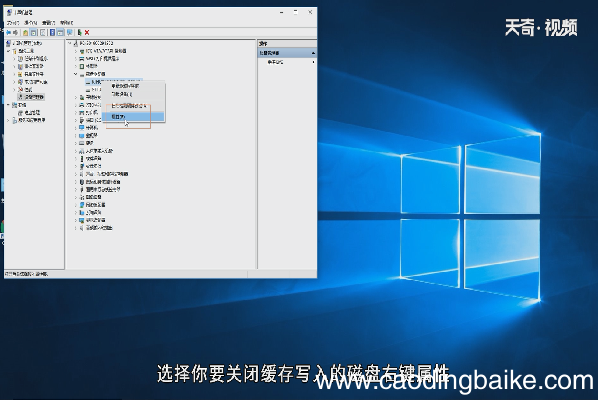Select Disk Management (磁盘管理) under Storage

click(x=29, y=112)
